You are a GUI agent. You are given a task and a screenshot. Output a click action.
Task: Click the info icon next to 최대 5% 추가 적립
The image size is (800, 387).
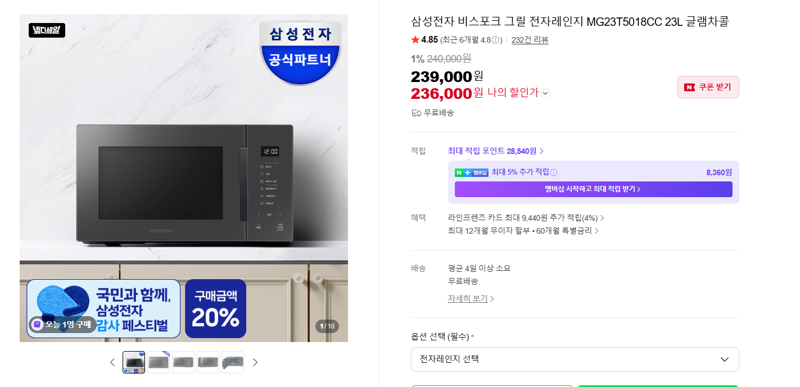click(x=554, y=172)
